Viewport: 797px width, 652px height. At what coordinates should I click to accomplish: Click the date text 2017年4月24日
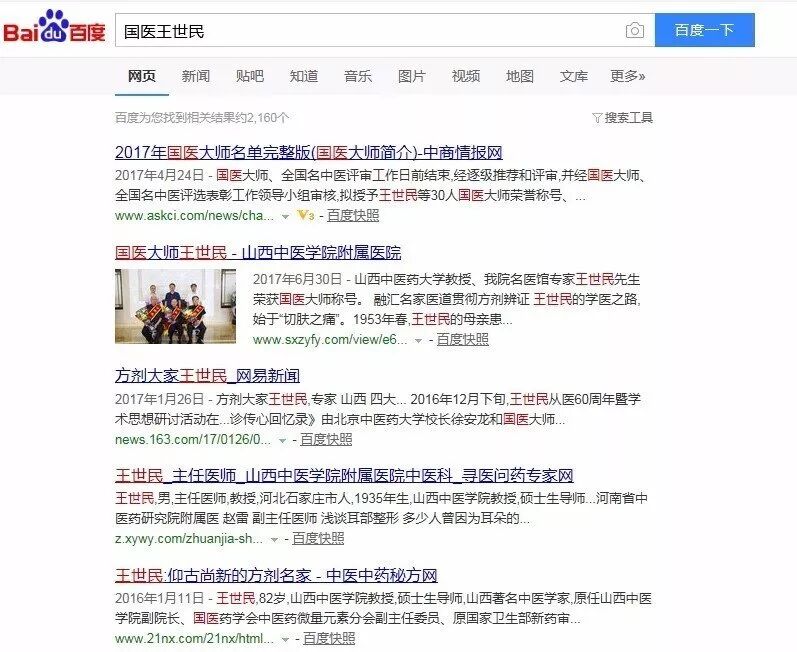coord(160,175)
